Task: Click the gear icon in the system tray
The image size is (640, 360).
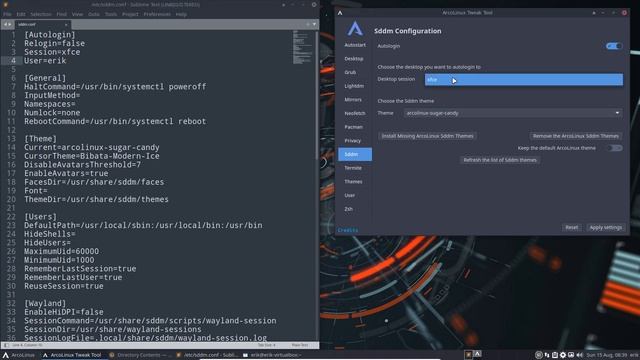Action: (563, 355)
